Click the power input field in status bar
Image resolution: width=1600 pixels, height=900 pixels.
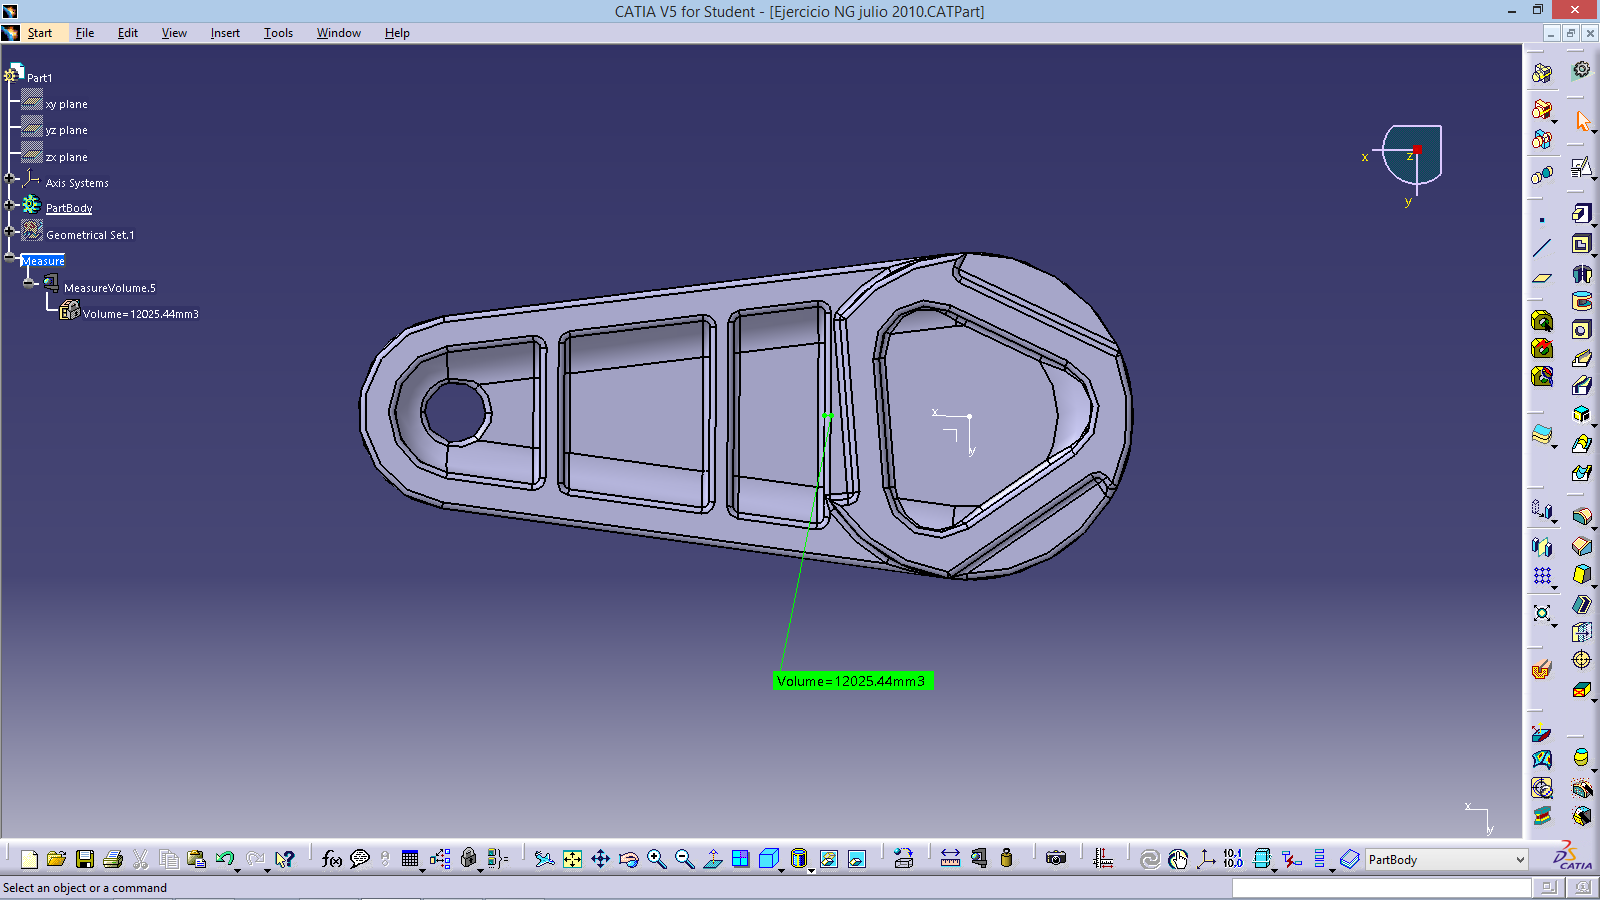(x=1381, y=888)
